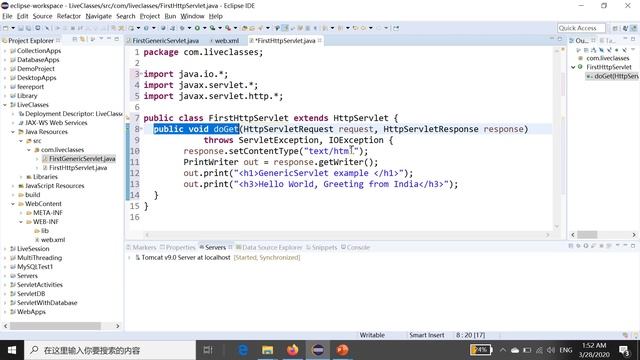Open the Navigate menu
The width and height of the screenshot is (640, 360).
[98, 16]
